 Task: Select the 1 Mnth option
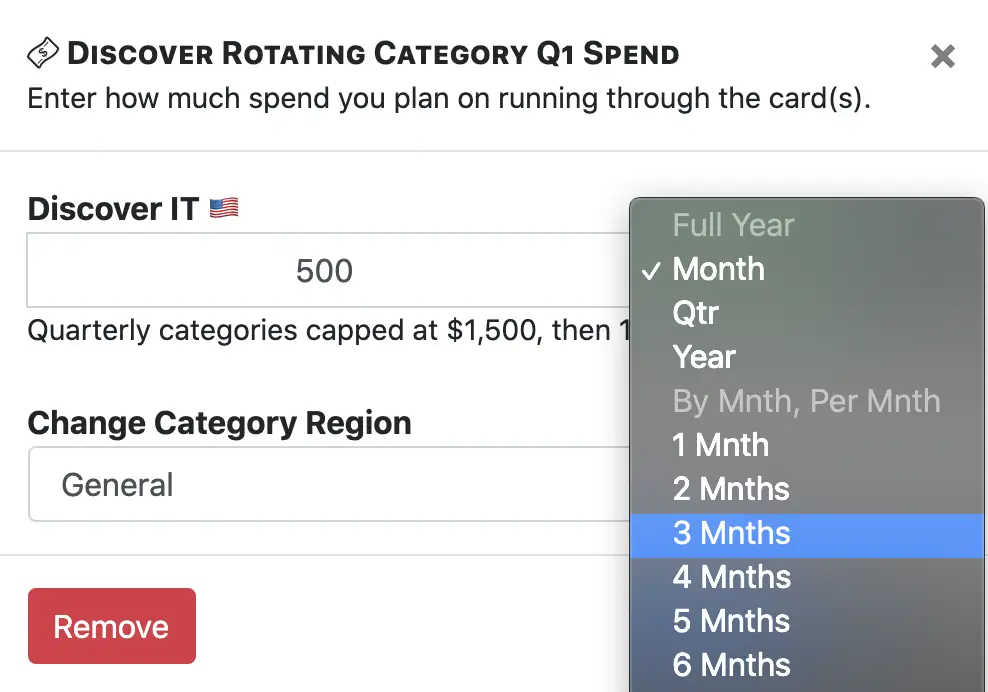tap(807, 445)
